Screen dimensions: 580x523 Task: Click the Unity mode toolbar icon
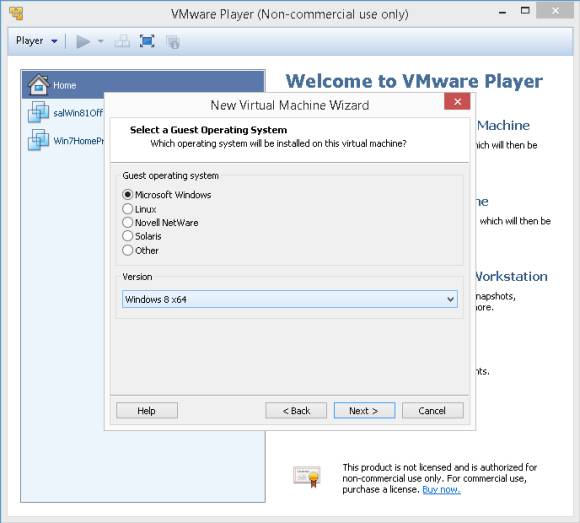click(173, 42)
